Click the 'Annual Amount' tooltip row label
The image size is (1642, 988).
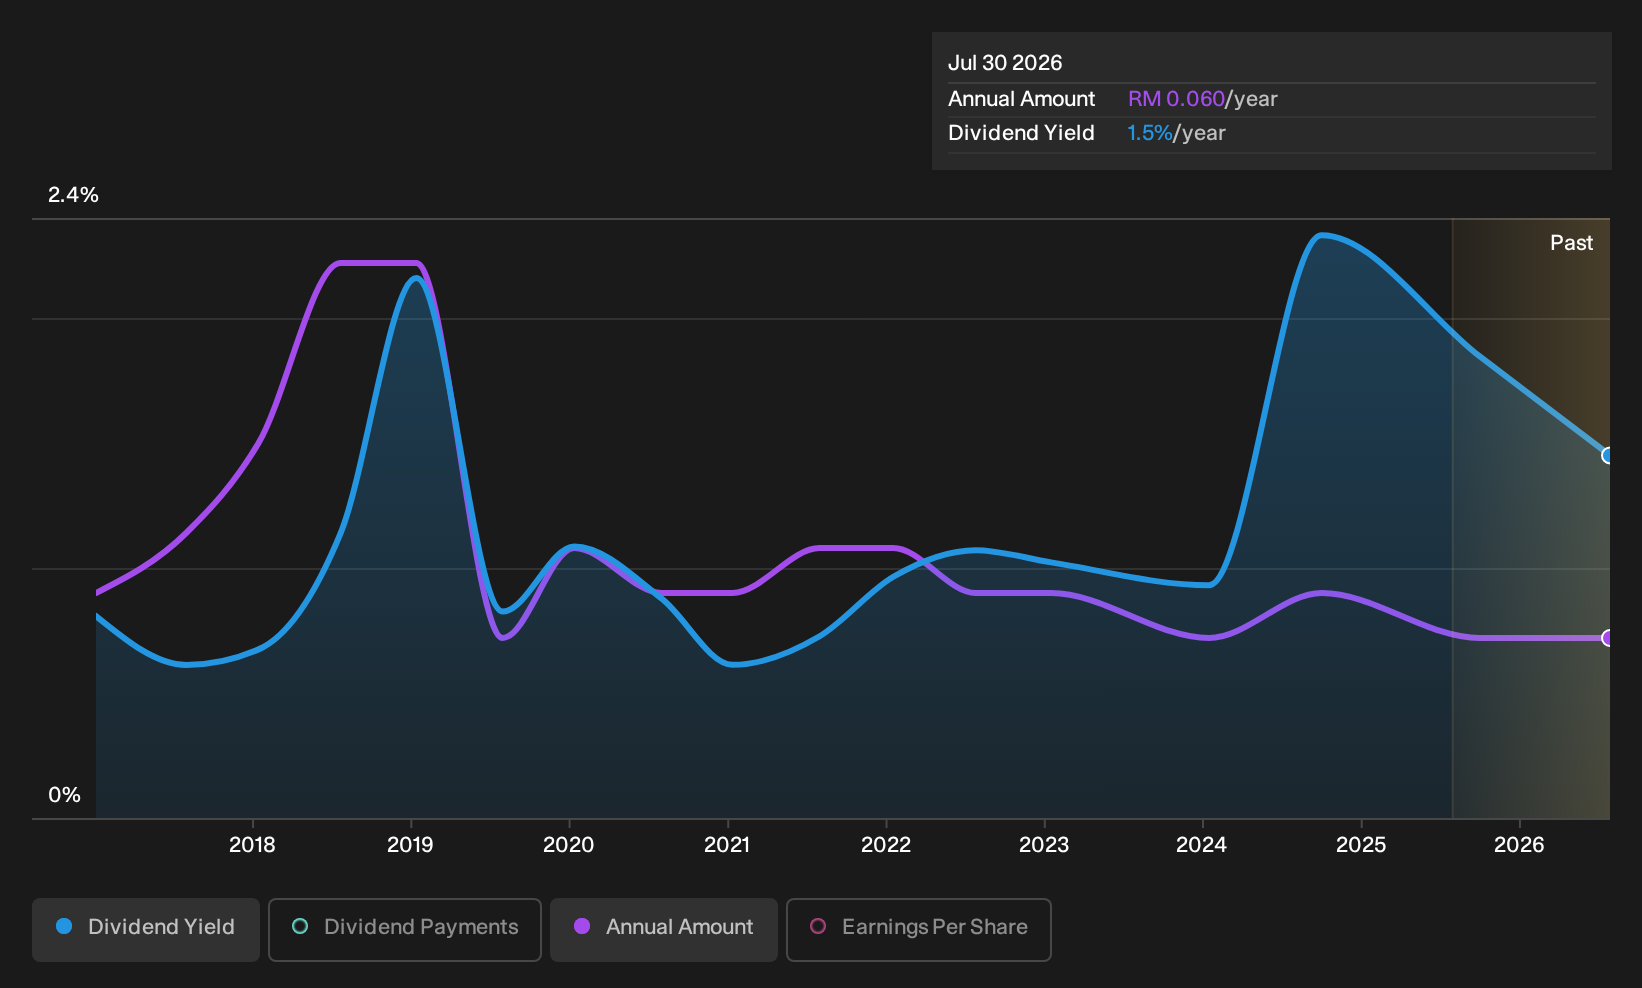click(x=1021, y=99)
